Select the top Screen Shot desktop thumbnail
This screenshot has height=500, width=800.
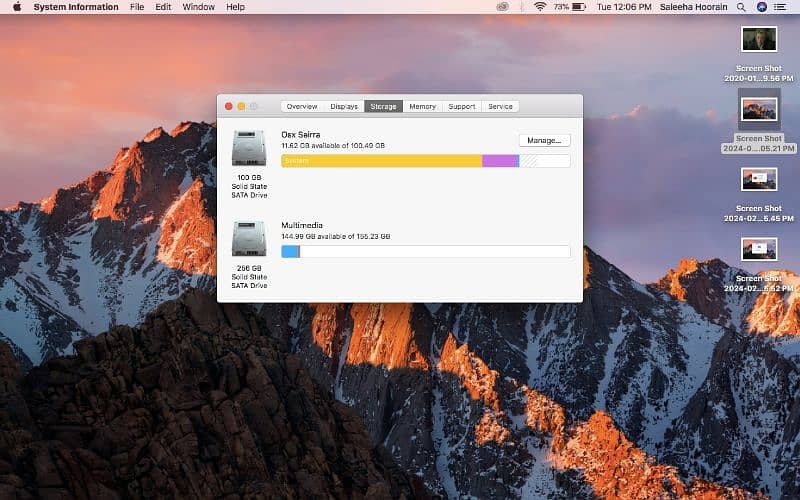759,39
